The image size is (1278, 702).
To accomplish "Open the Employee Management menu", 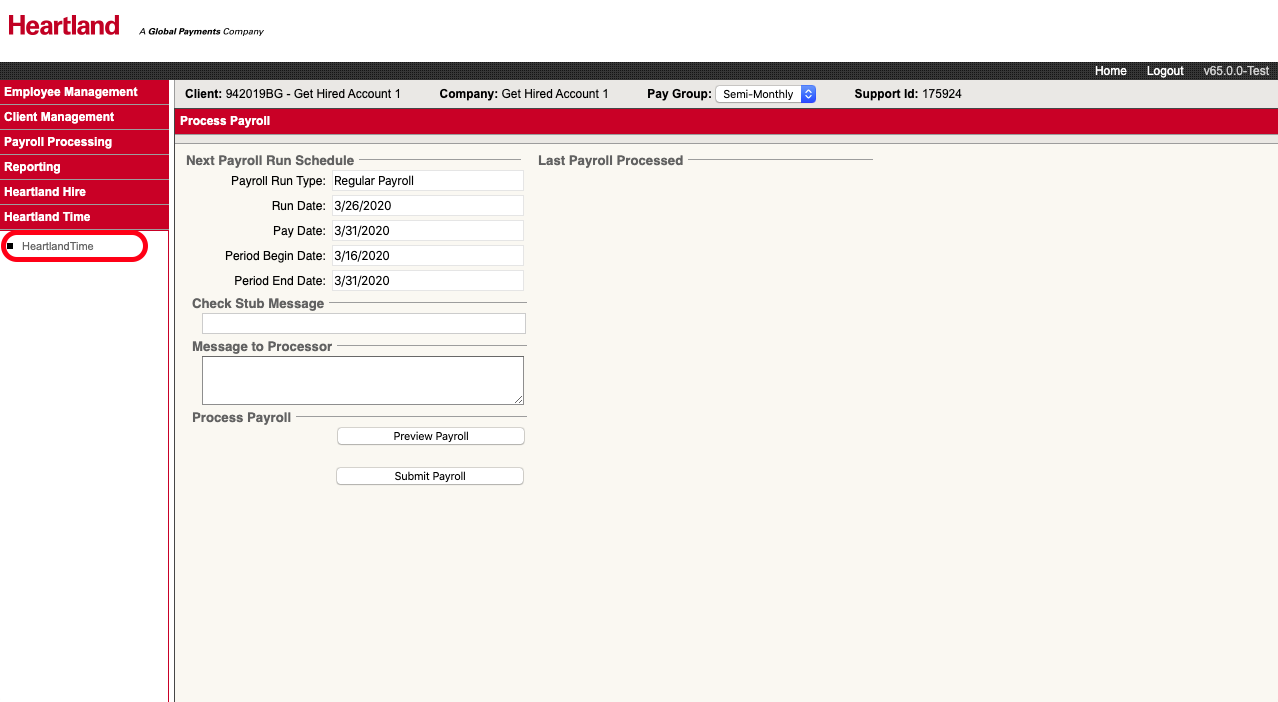I will (70, 91).
